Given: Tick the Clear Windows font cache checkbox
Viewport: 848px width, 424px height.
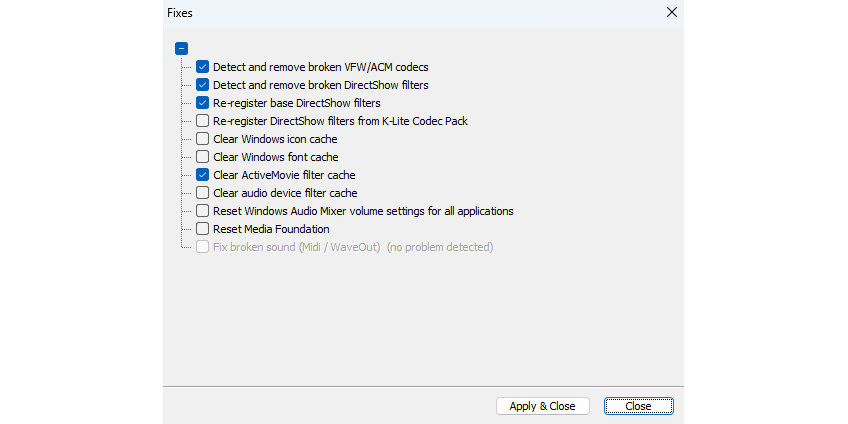Looking at the screenshot, I should coord(203,157).
